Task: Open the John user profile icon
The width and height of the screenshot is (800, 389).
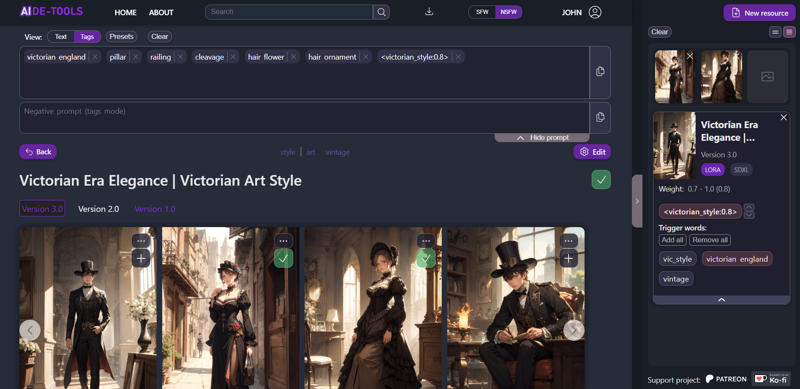Action: pyautogui.click(x=595, y=12)
